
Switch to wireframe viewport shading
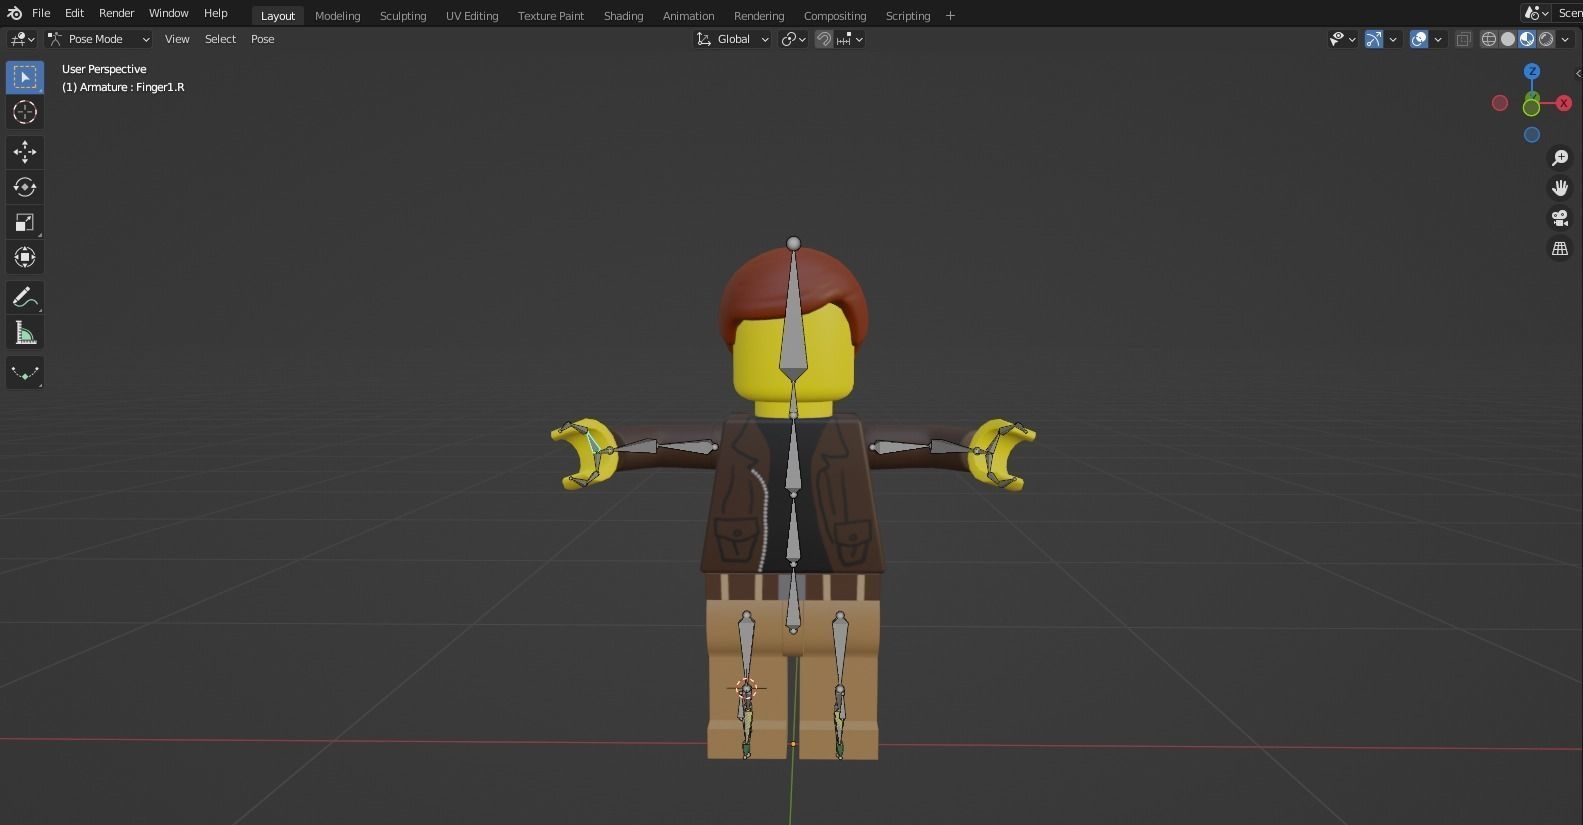tap(1489, 39)
